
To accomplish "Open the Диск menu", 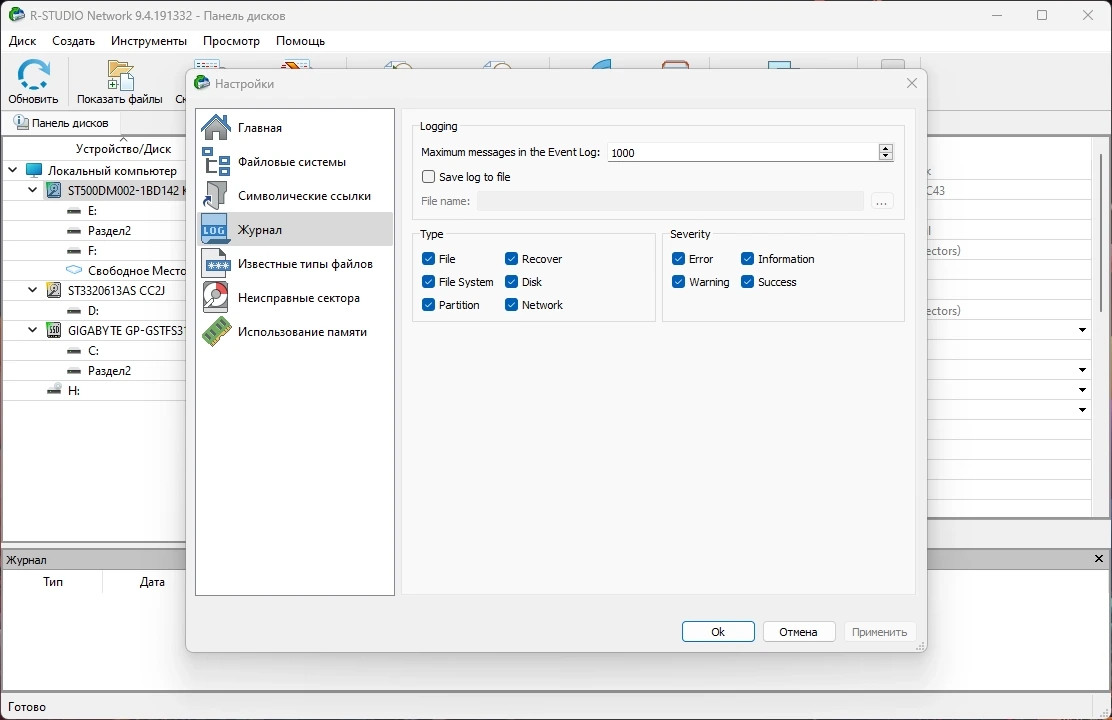I will [x=23, y=41].
